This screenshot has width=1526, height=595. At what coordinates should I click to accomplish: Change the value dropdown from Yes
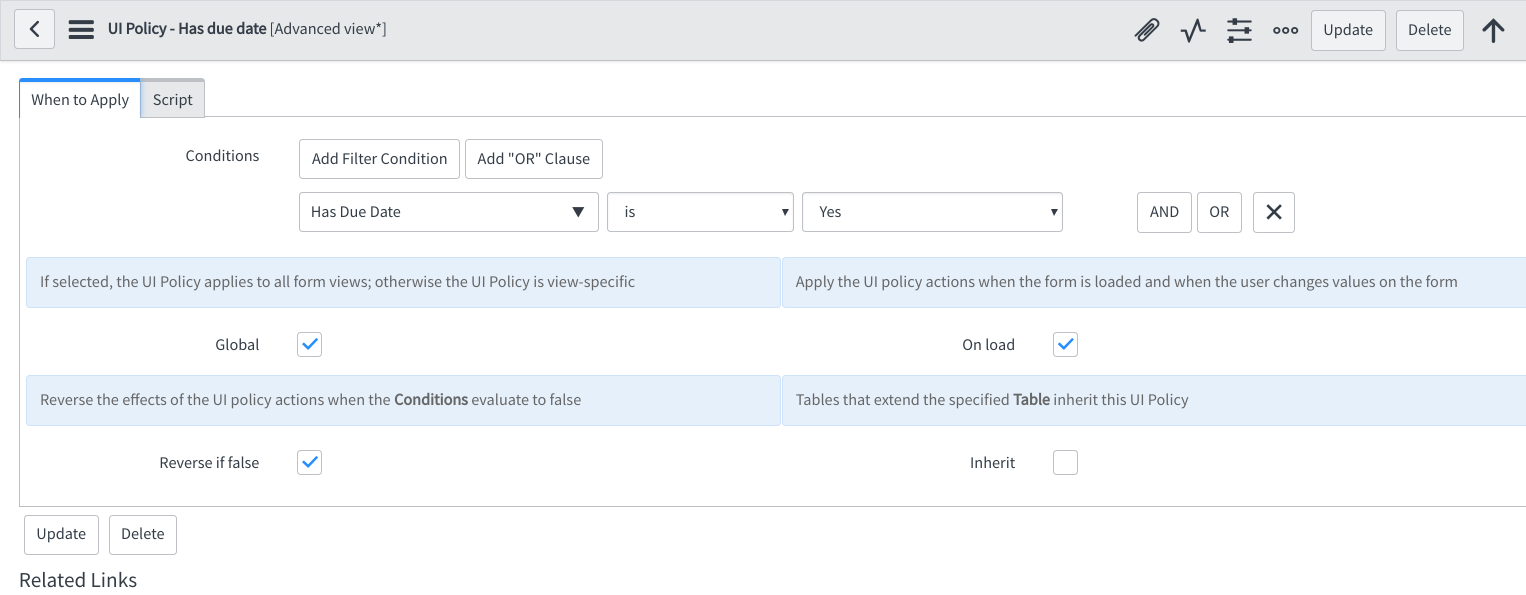pos(931,212)
